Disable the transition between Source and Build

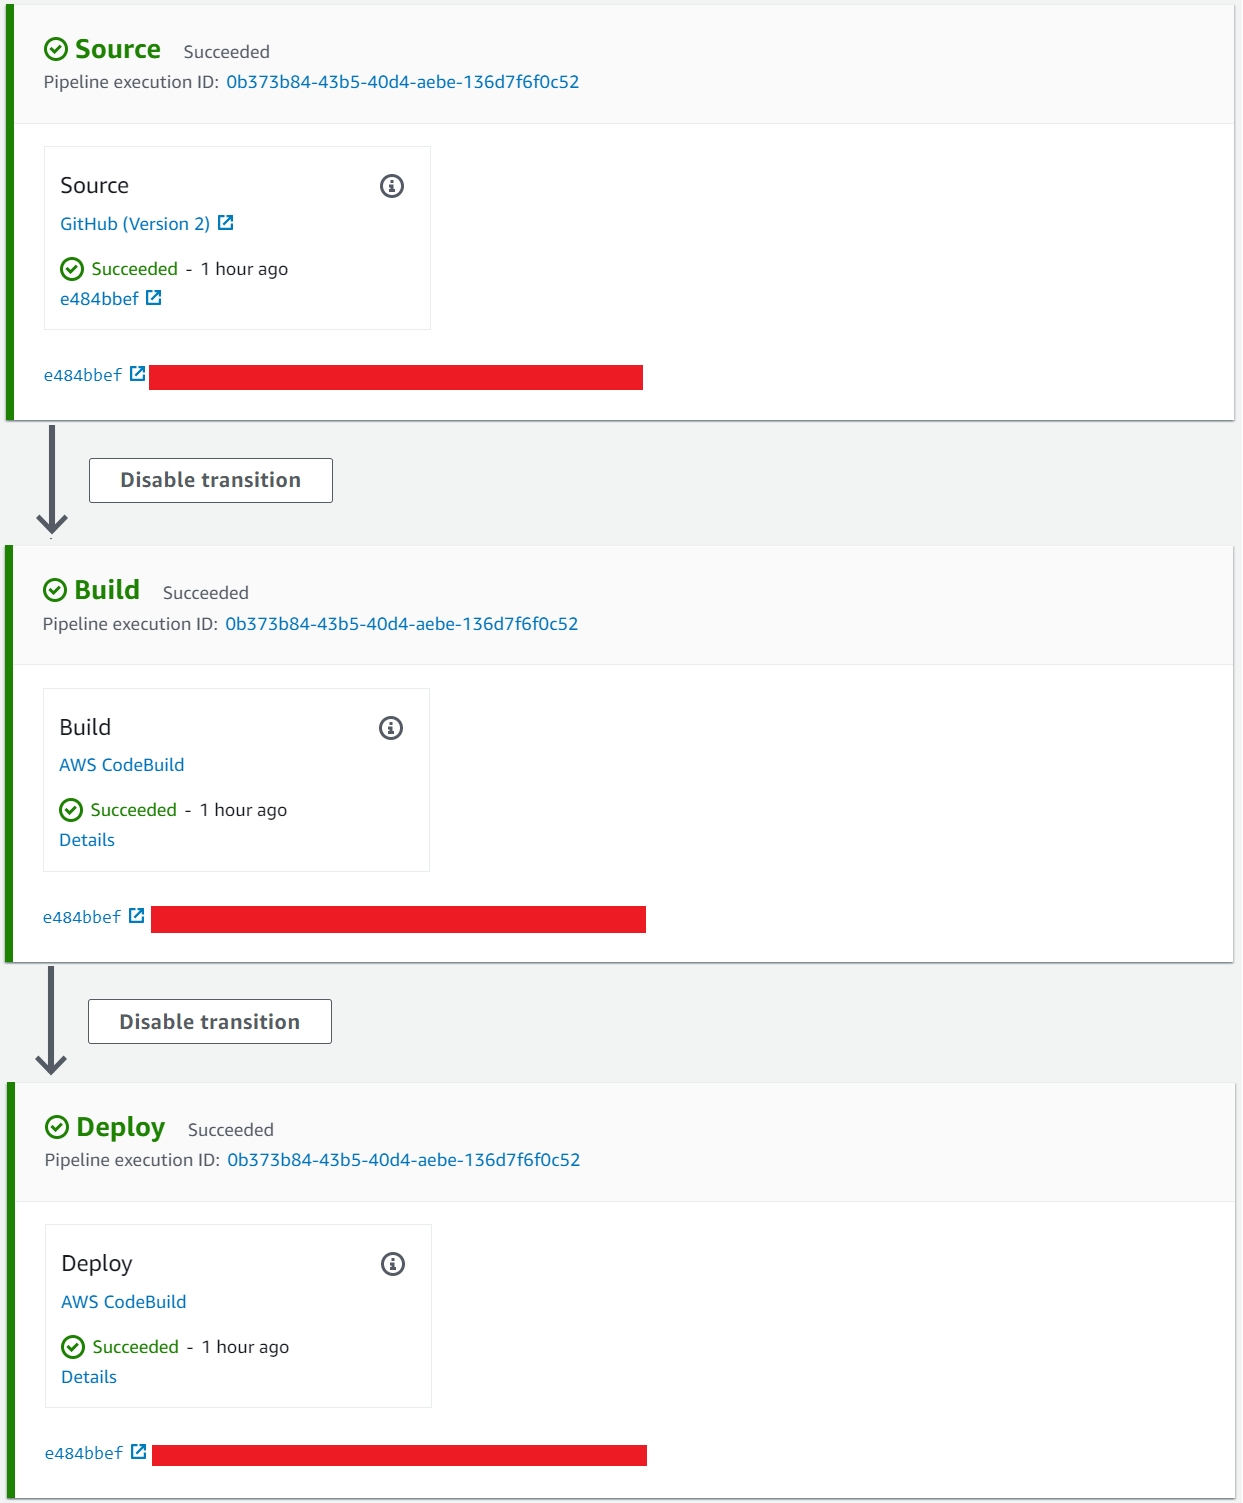click(210, 479)
